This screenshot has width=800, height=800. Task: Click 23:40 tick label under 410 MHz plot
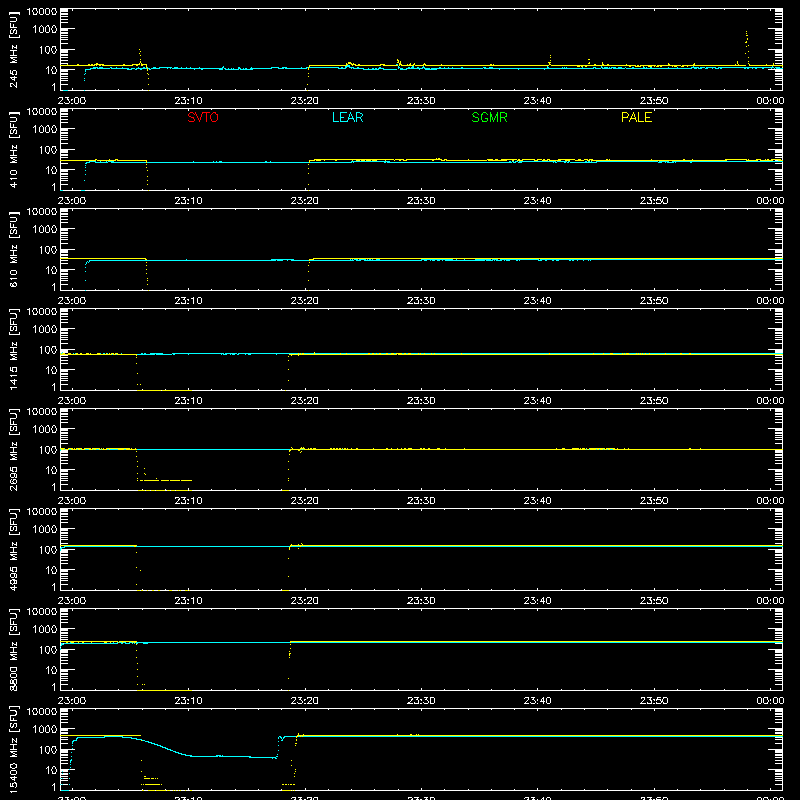537,201
